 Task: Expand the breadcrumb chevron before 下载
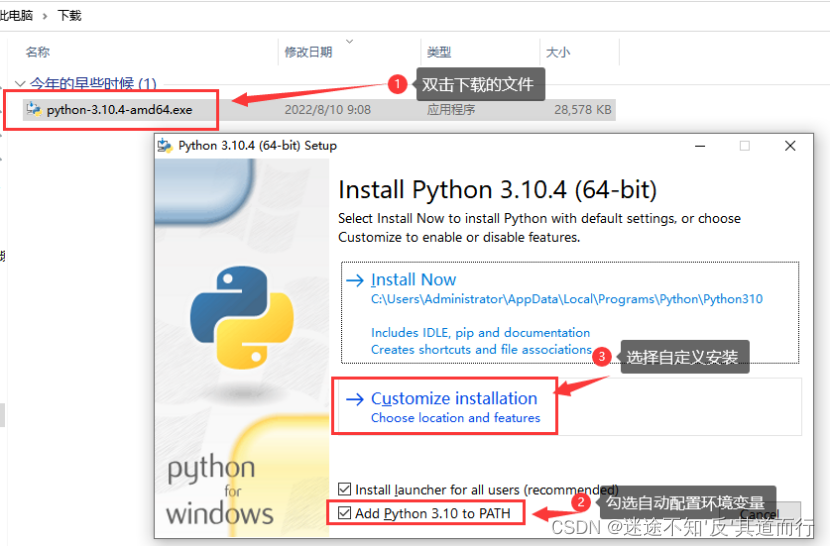click(x=45, y=16)
